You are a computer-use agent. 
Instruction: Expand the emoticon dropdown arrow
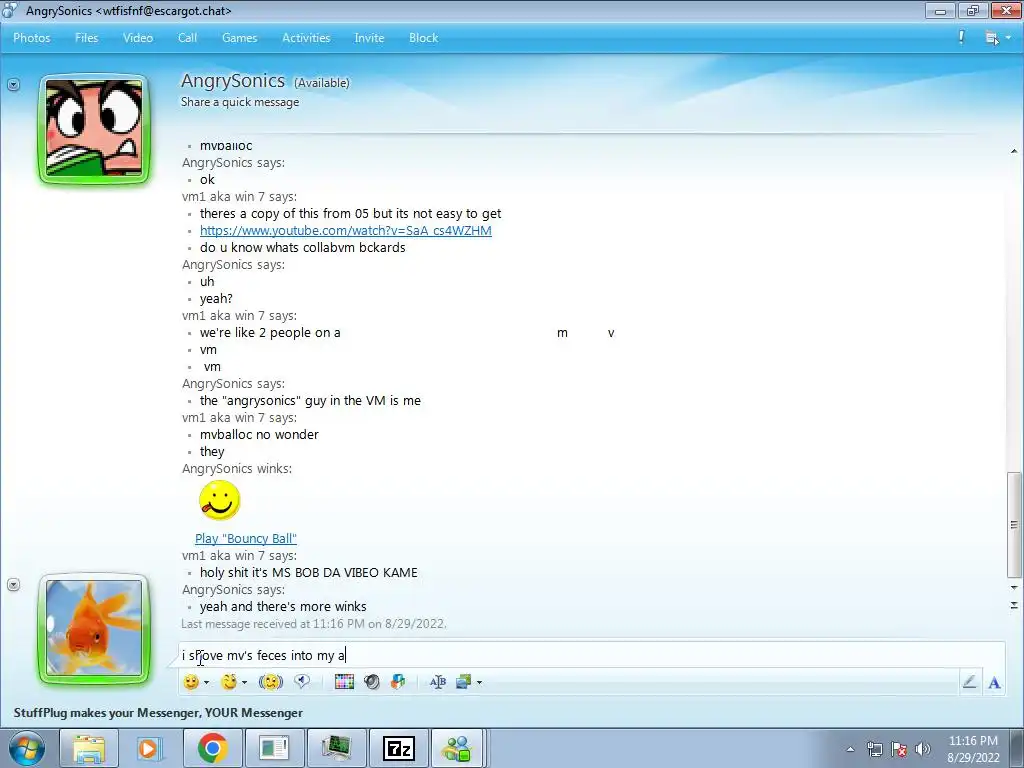coord(206,682)
